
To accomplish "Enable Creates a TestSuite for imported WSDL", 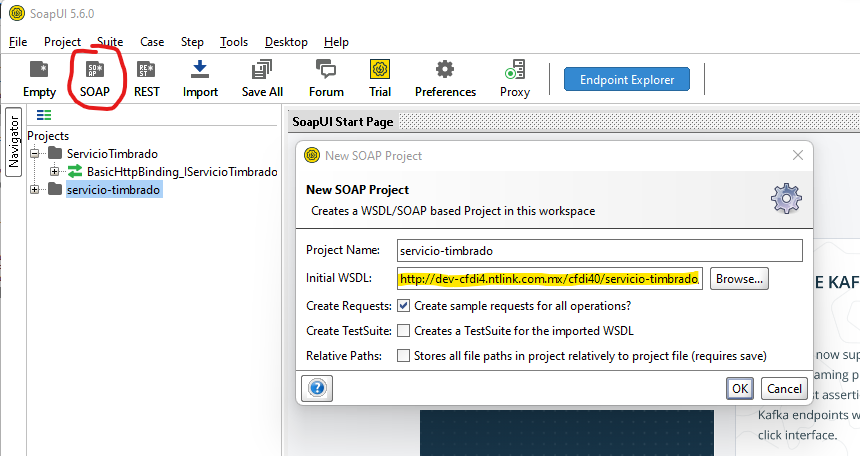I will point(403,330).
